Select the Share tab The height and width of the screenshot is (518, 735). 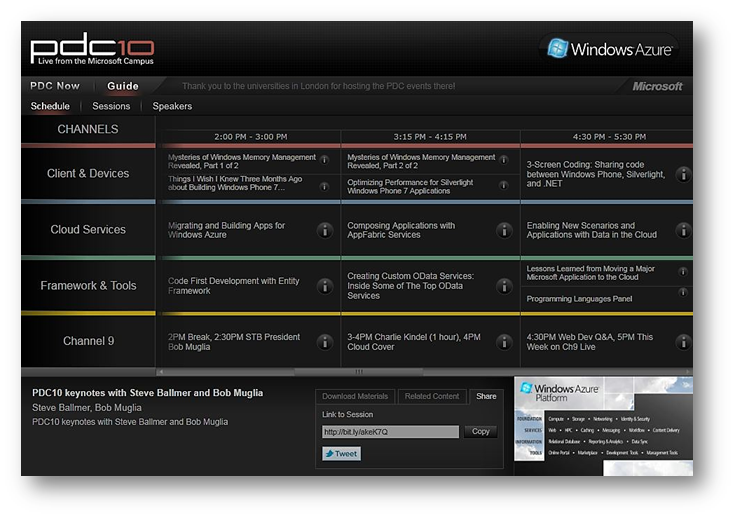(x=486, y=396)
